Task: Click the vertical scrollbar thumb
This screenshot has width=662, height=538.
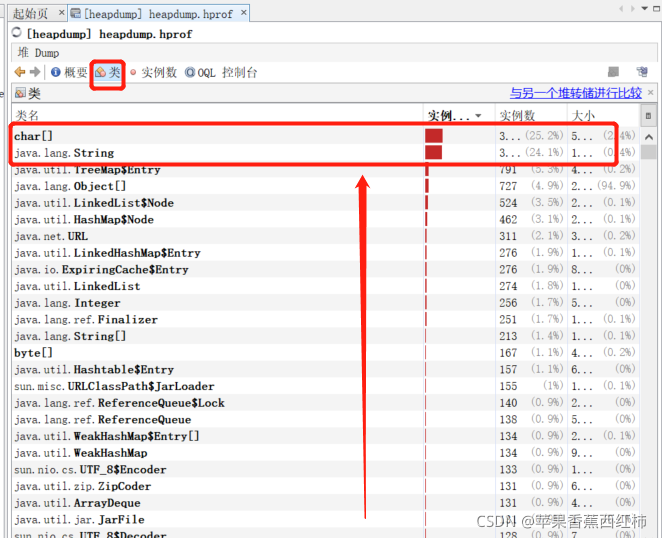Action: point(648,152)
